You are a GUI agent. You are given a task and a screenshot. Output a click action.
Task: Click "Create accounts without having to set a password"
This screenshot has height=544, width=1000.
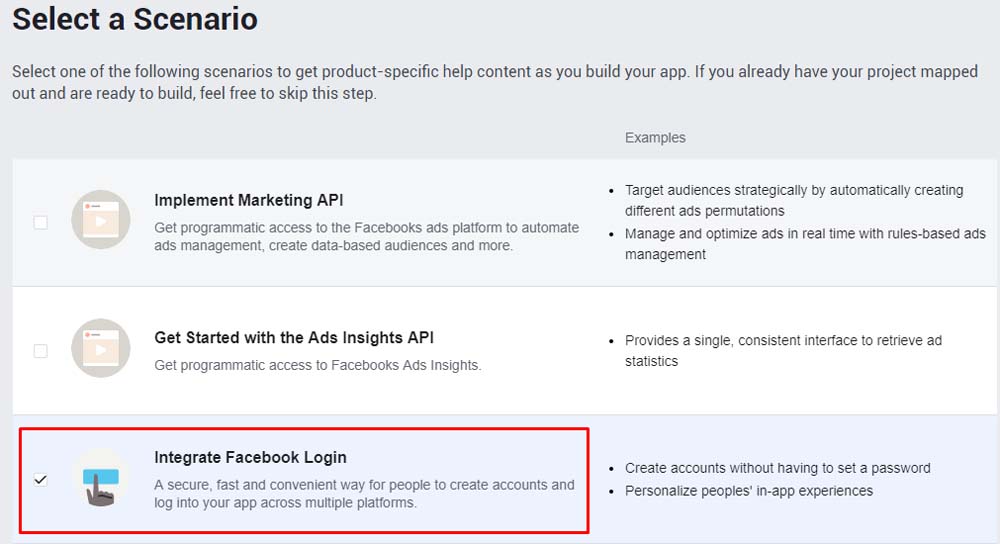click(777, 468)
